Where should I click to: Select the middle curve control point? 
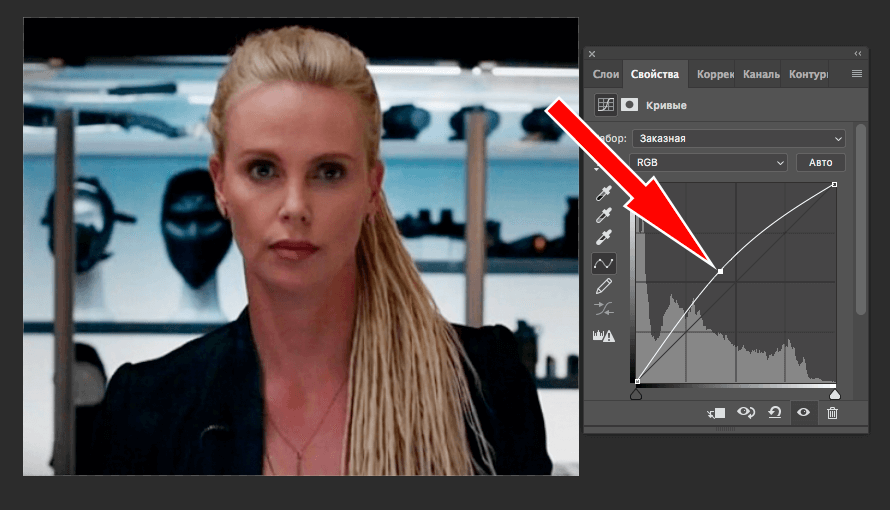720,271
